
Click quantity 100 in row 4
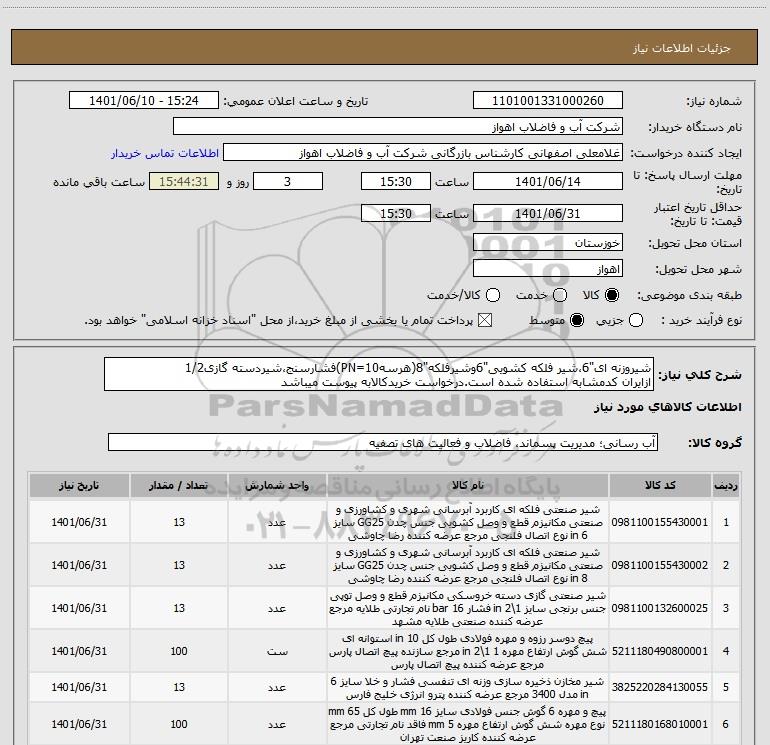[179, 651]
